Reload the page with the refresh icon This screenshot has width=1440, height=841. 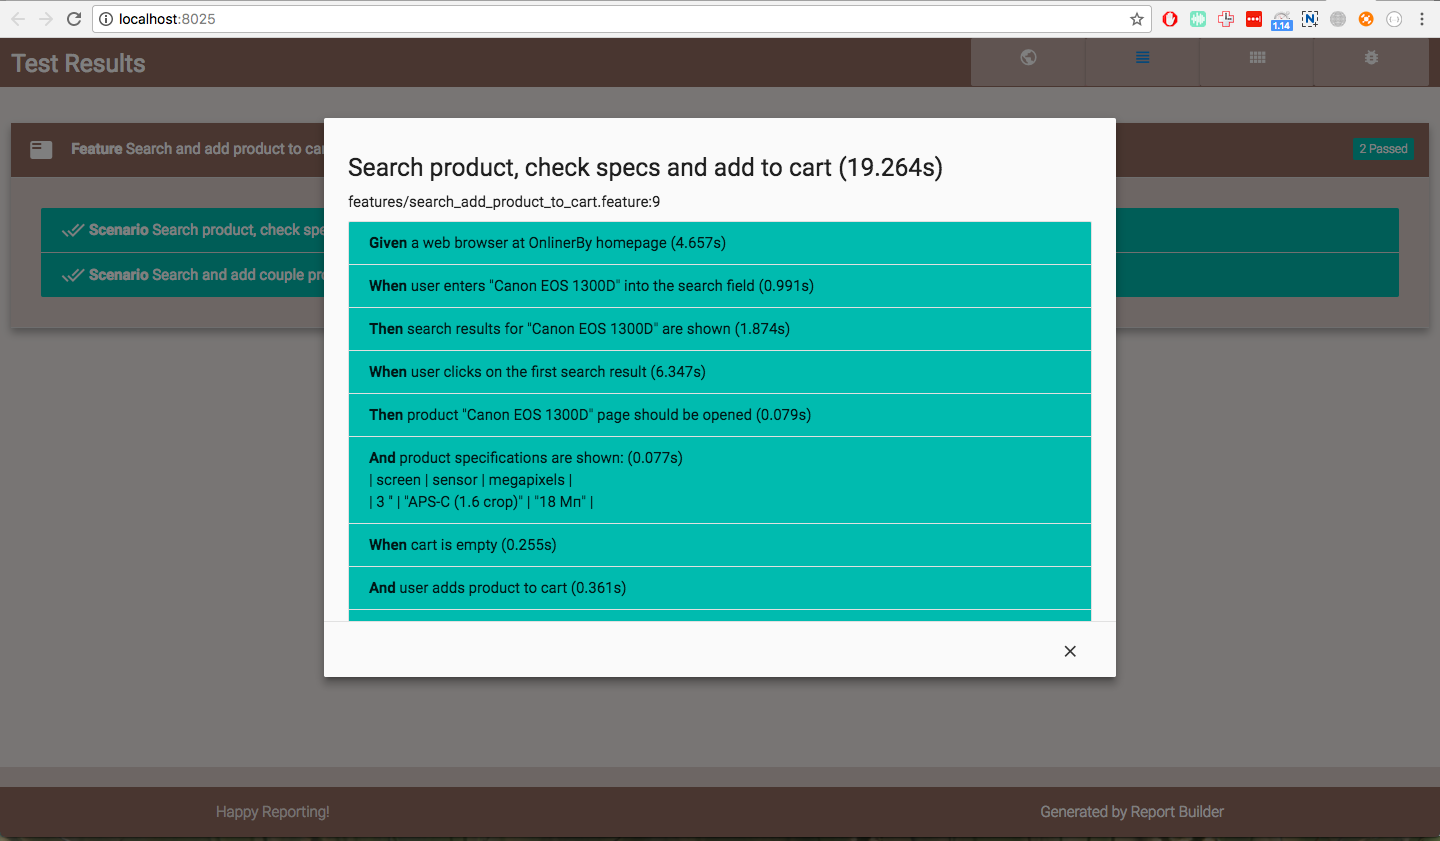pyautogui.click(x=74, y=19)
